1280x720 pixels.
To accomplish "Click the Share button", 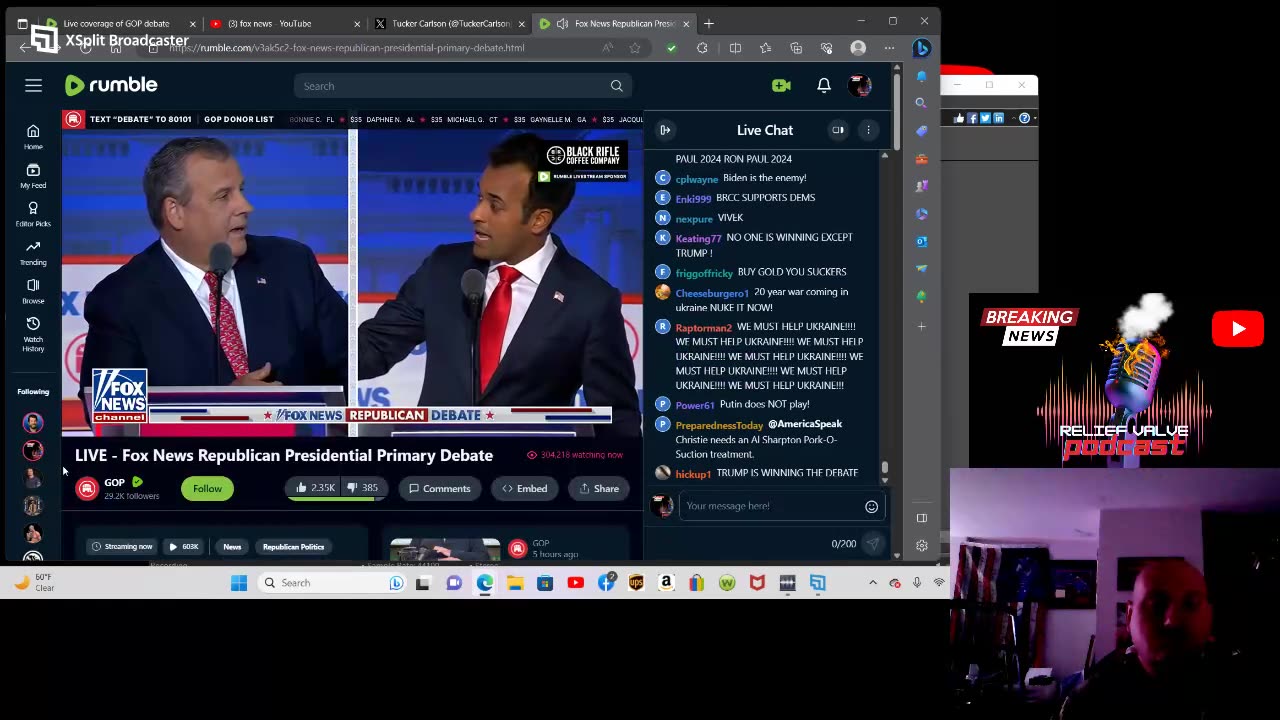I will click(x=599, y=488).
